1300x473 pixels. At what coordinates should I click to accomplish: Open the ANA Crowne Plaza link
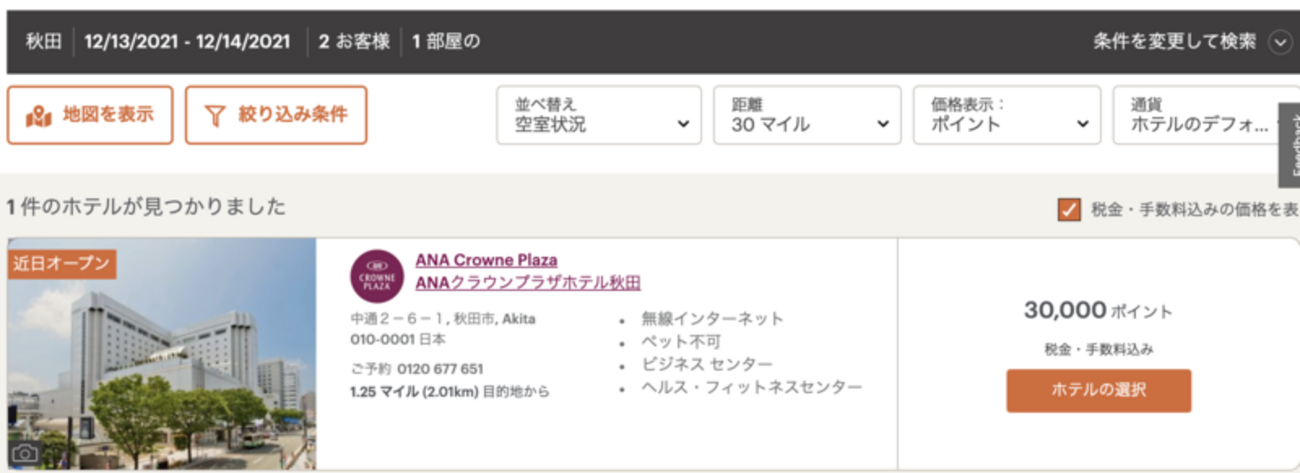[x=486, y=260]
